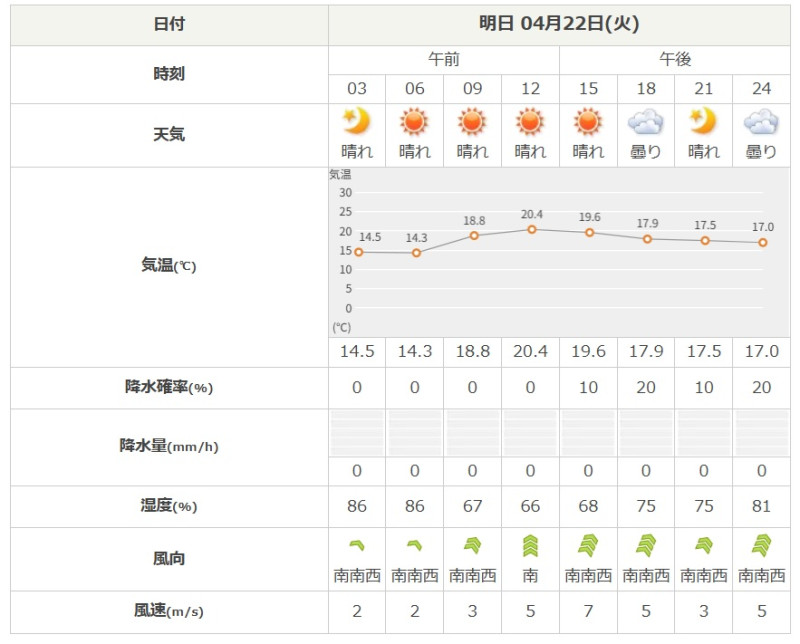
Task: Click the moon weather icon at 03 o'clock
Action: pos(357,122)
